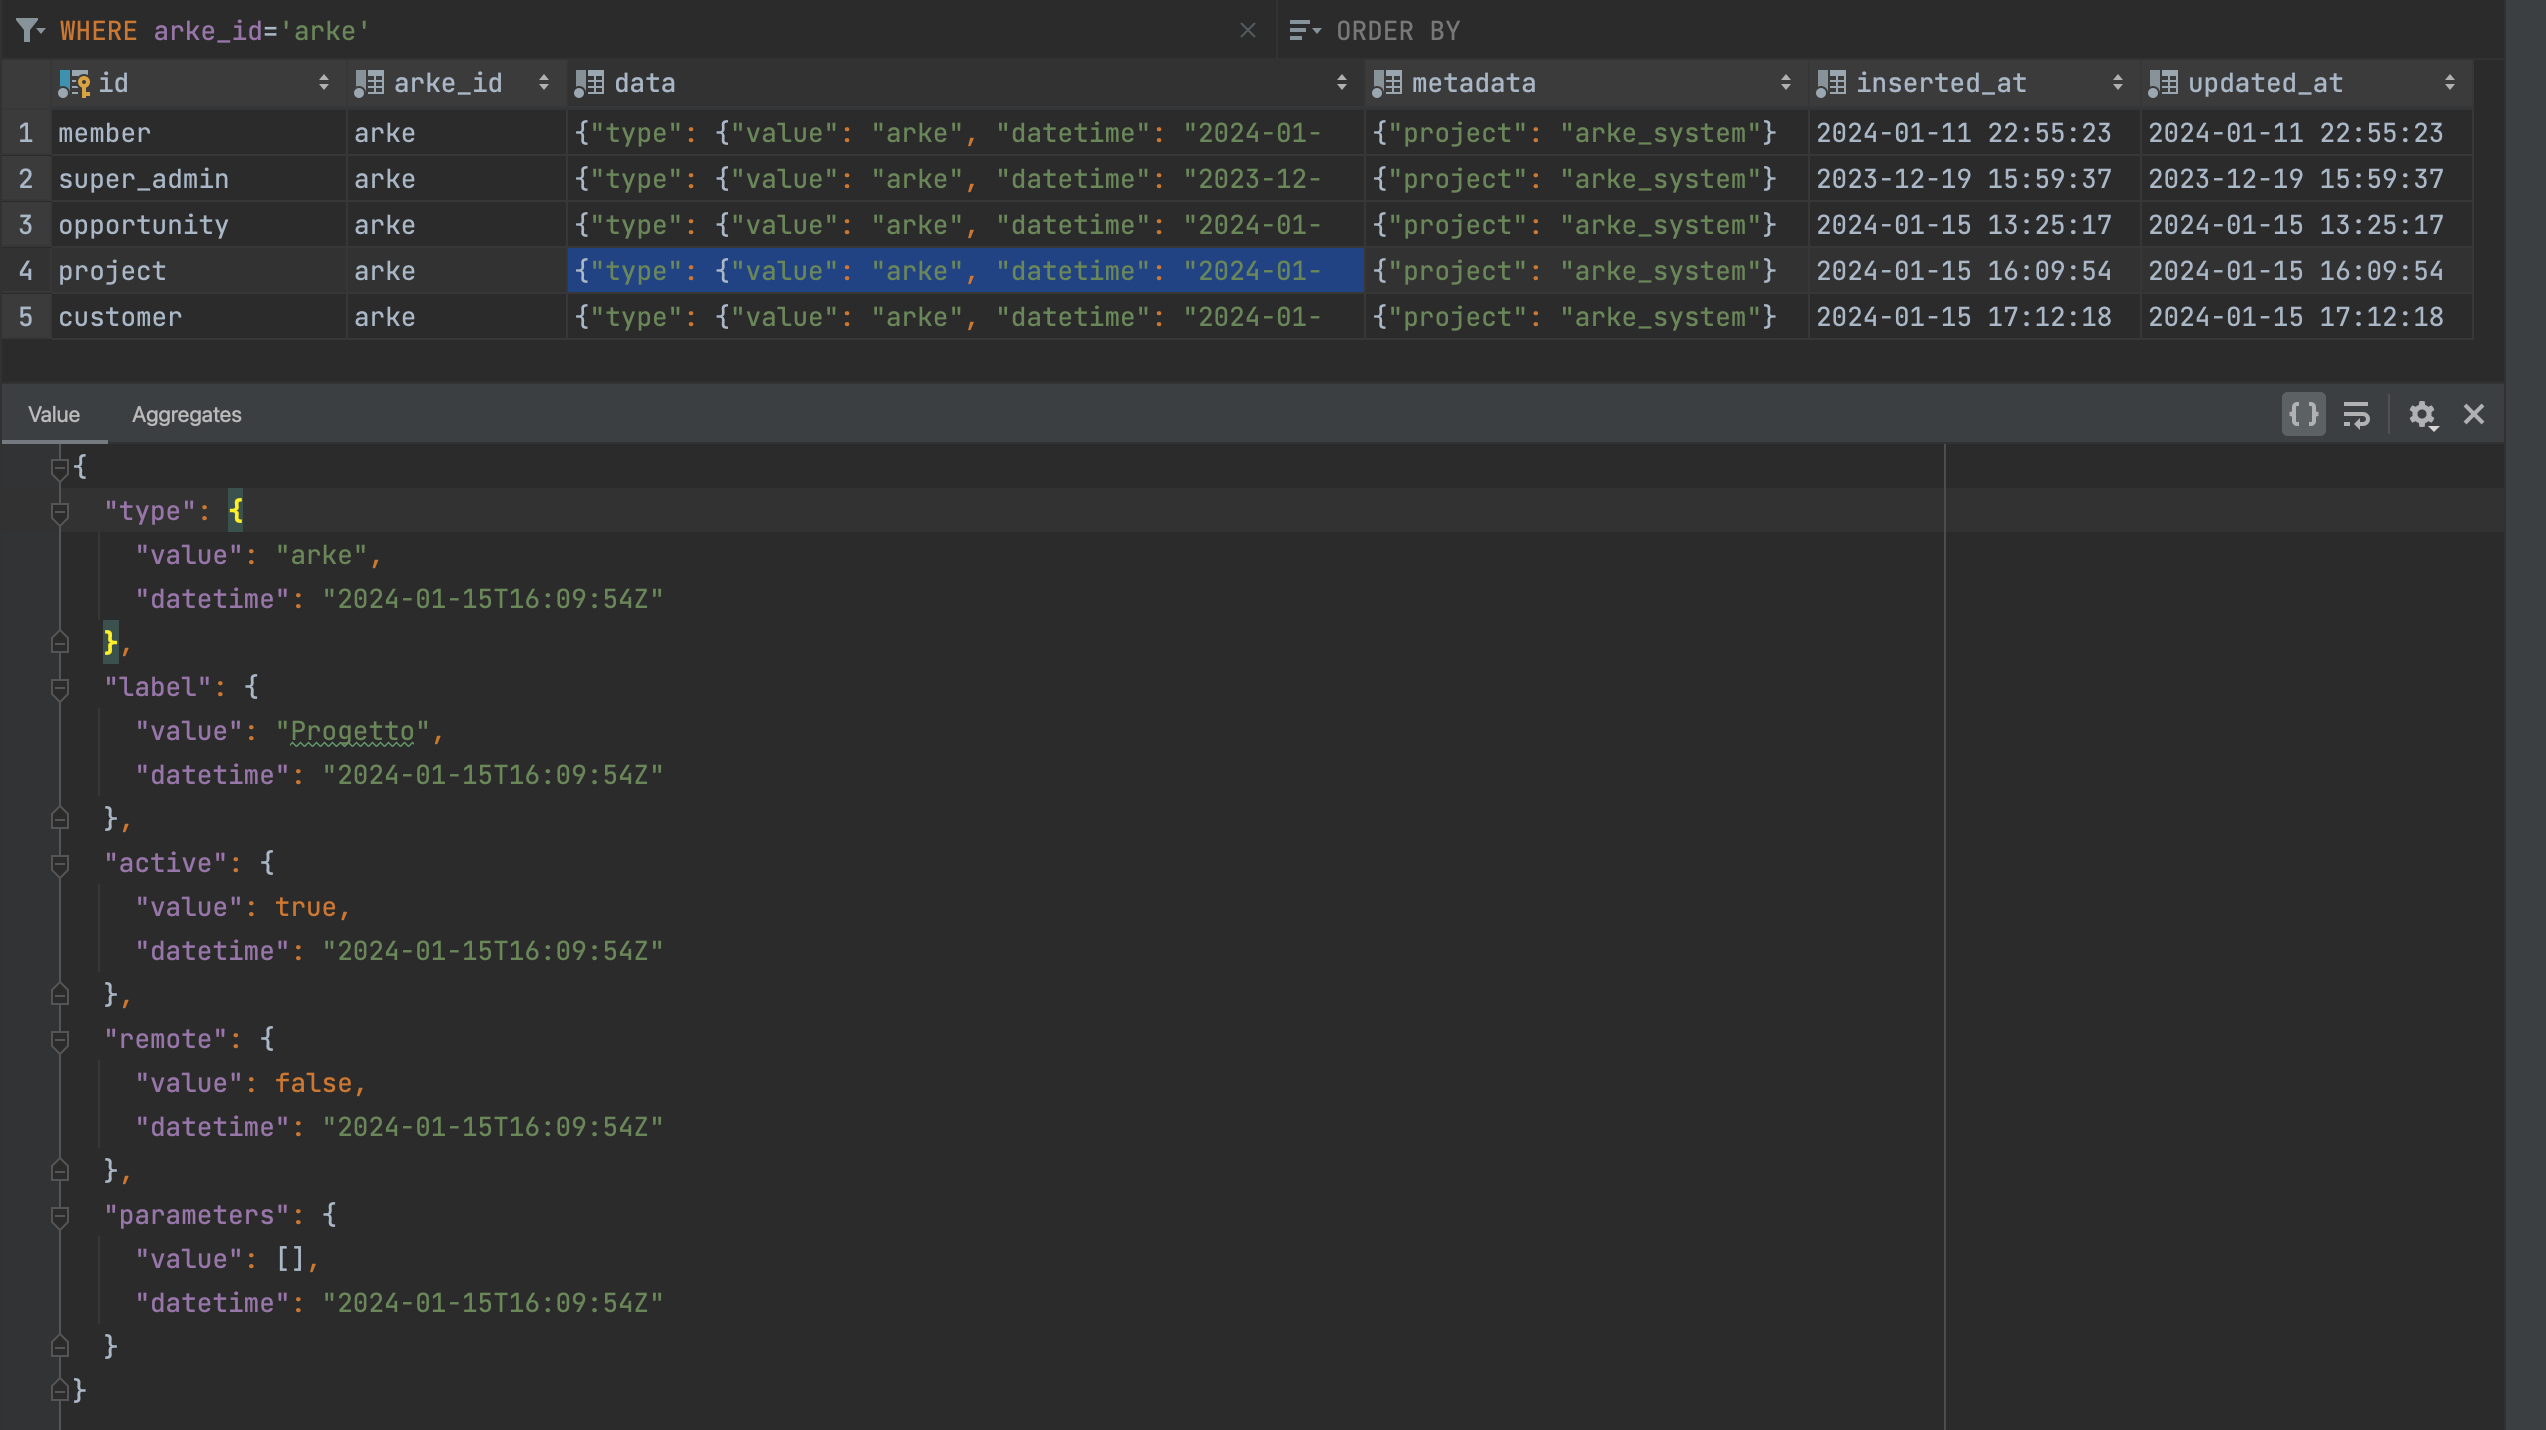Clear the WHERE filter with X
Viewport: 2546px width, 1430px height.
[1247, 30]
